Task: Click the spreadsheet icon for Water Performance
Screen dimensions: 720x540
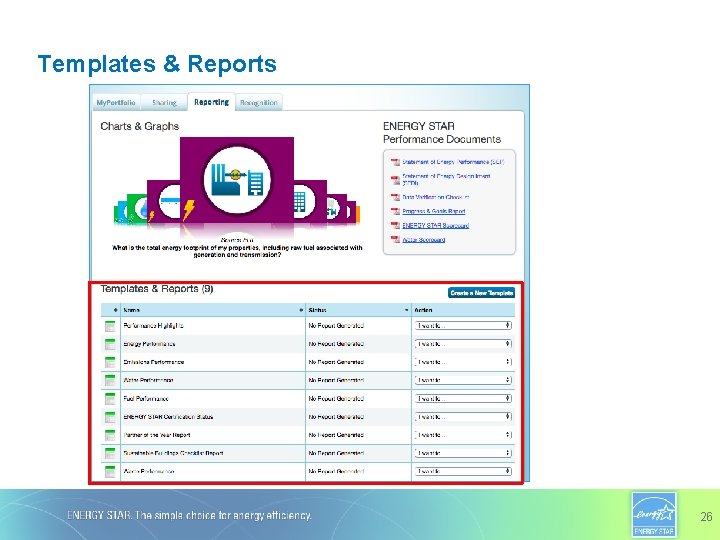Action: pos(110,381)
